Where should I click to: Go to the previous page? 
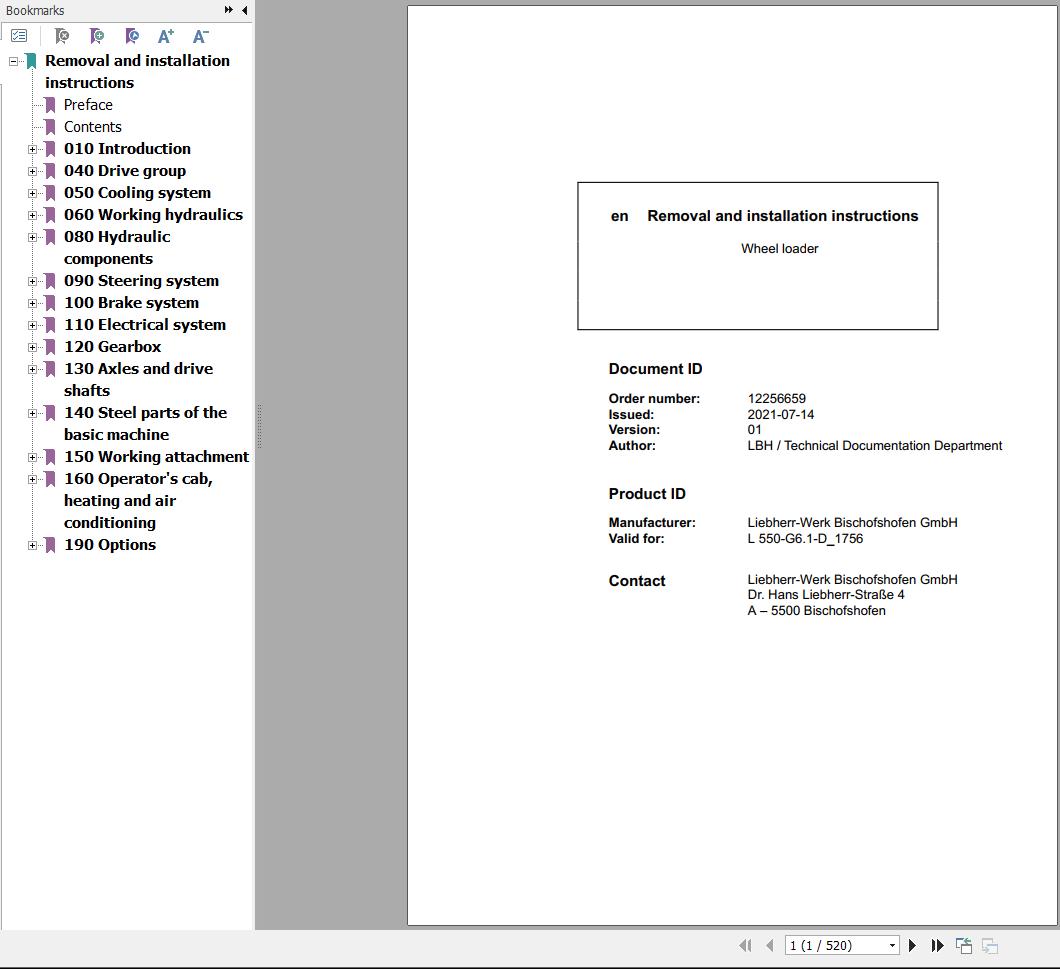[769, 945]
